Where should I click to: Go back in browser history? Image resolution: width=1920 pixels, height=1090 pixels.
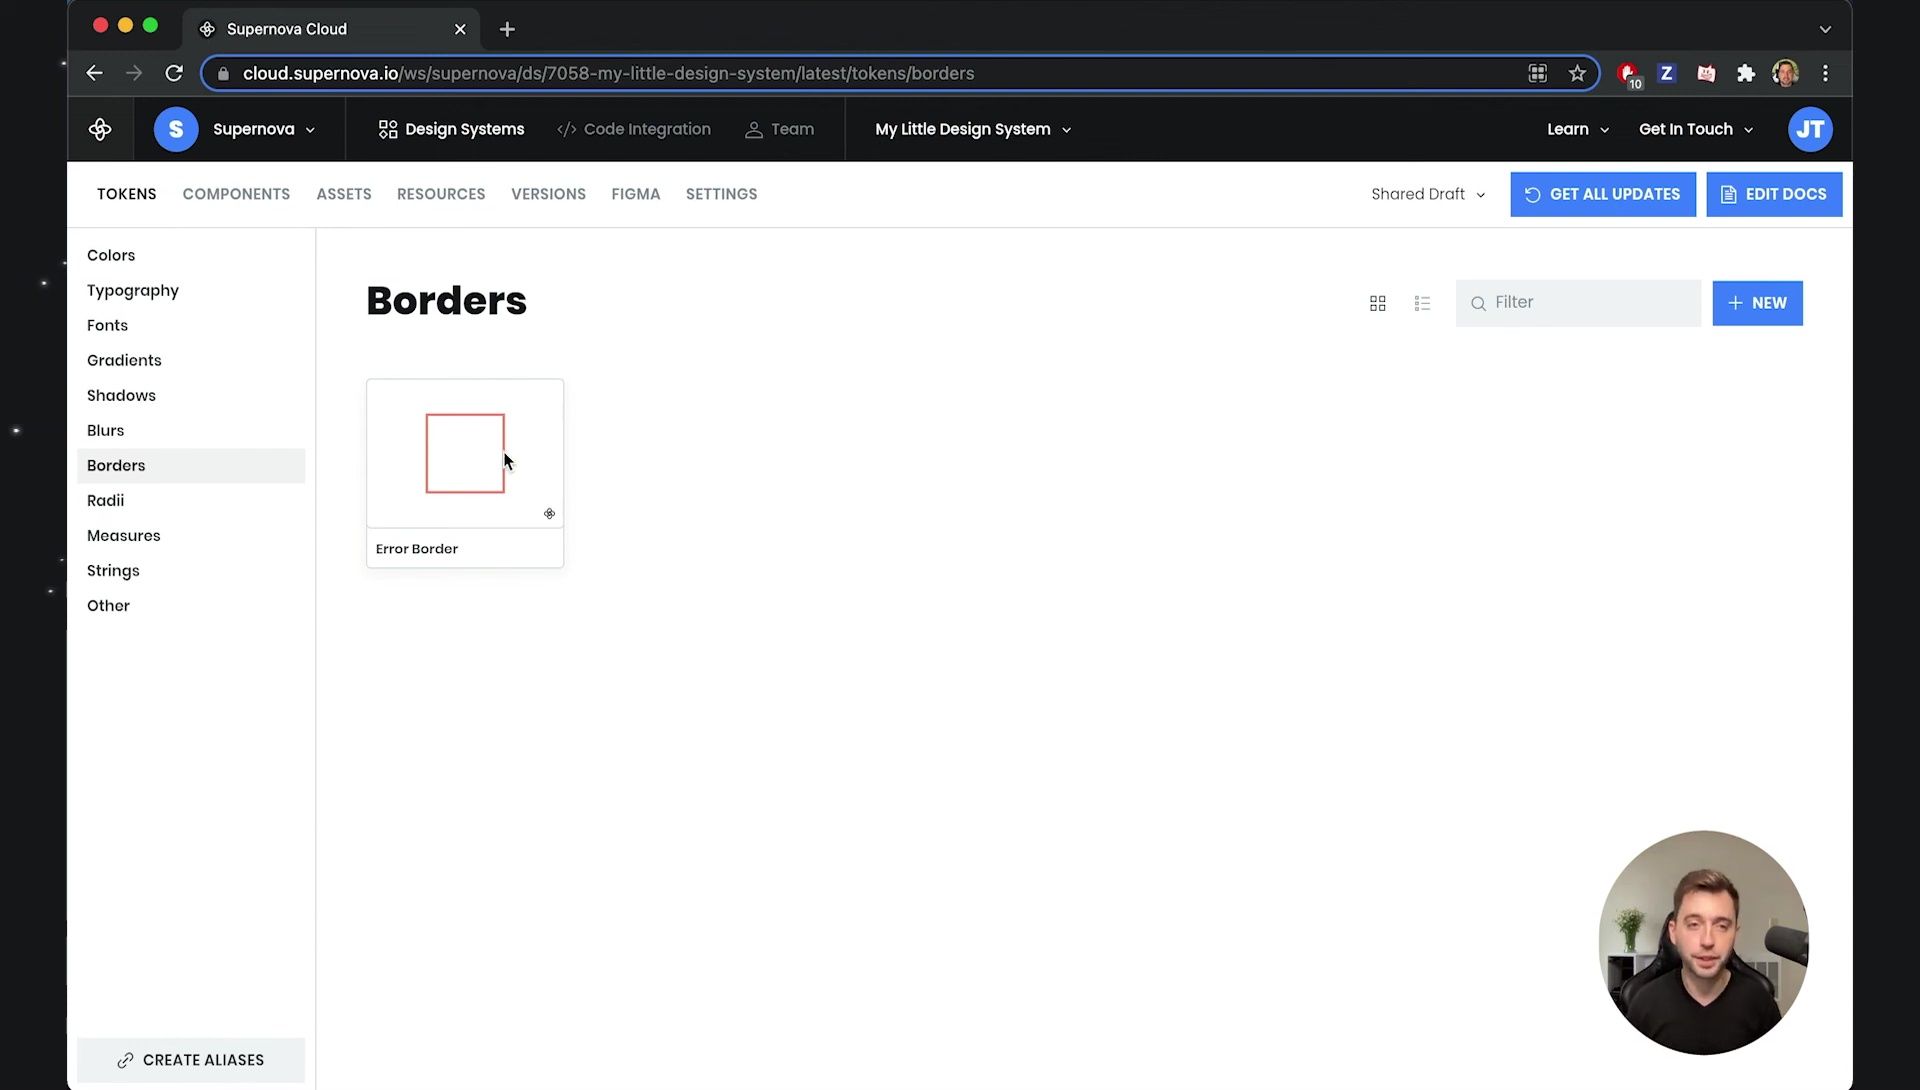coord(94,73)
